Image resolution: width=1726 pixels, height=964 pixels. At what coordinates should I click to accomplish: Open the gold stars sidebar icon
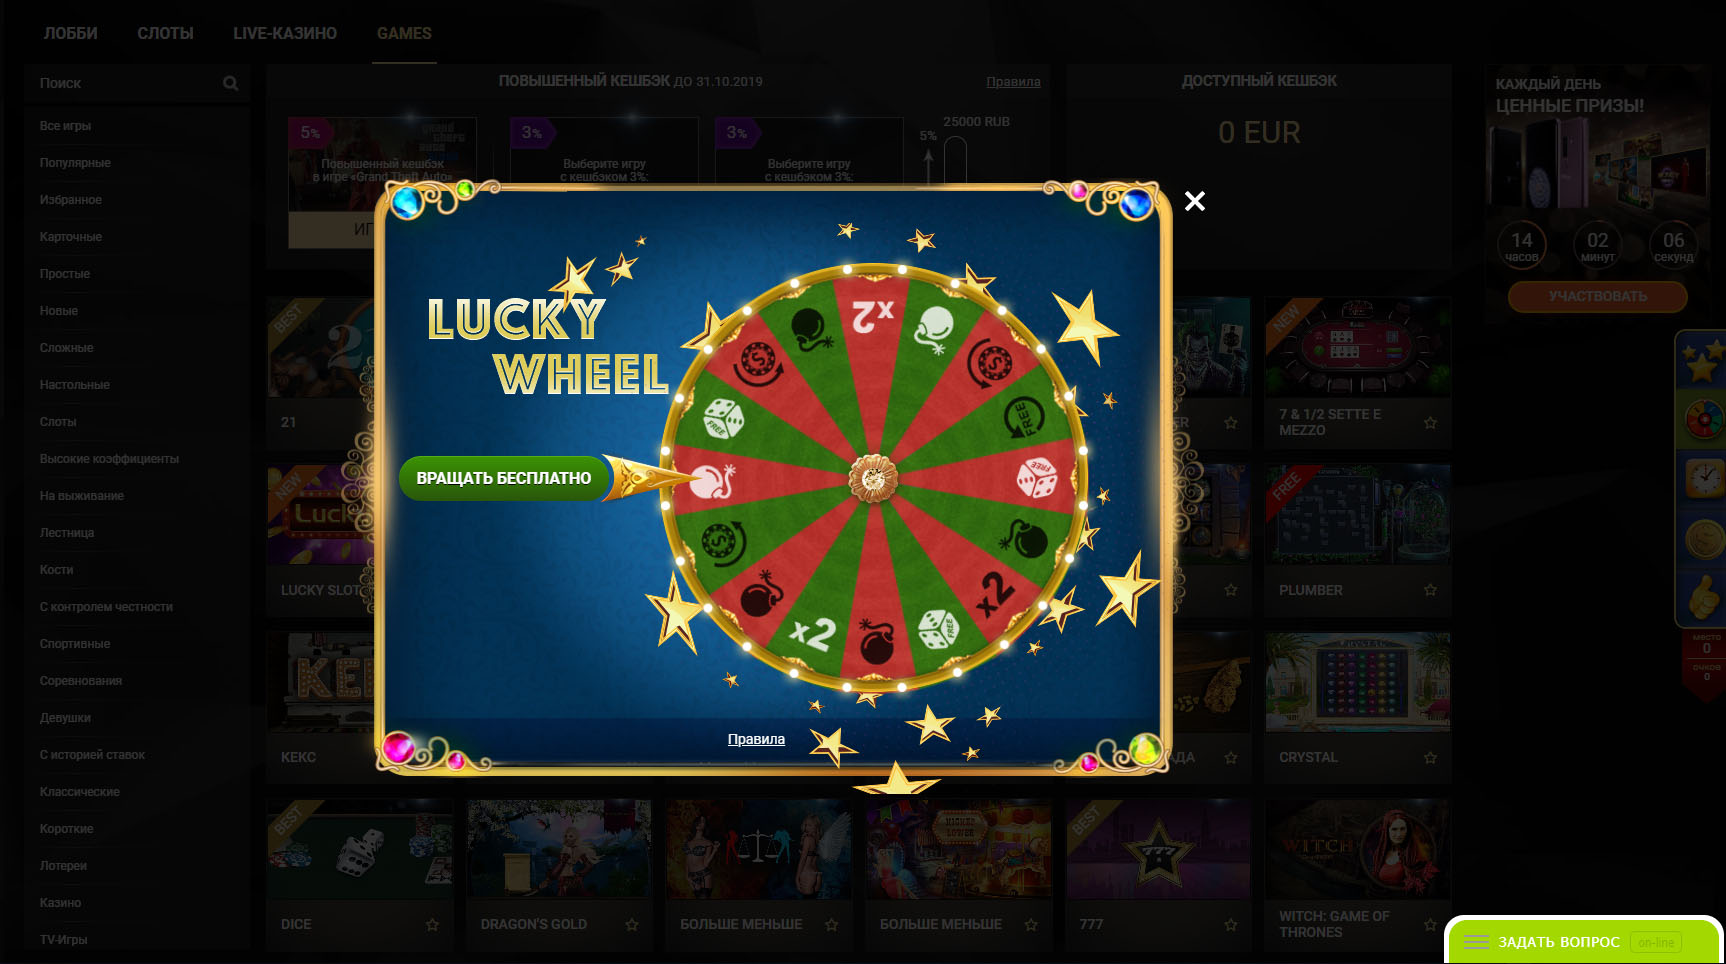coord(1702,362)
